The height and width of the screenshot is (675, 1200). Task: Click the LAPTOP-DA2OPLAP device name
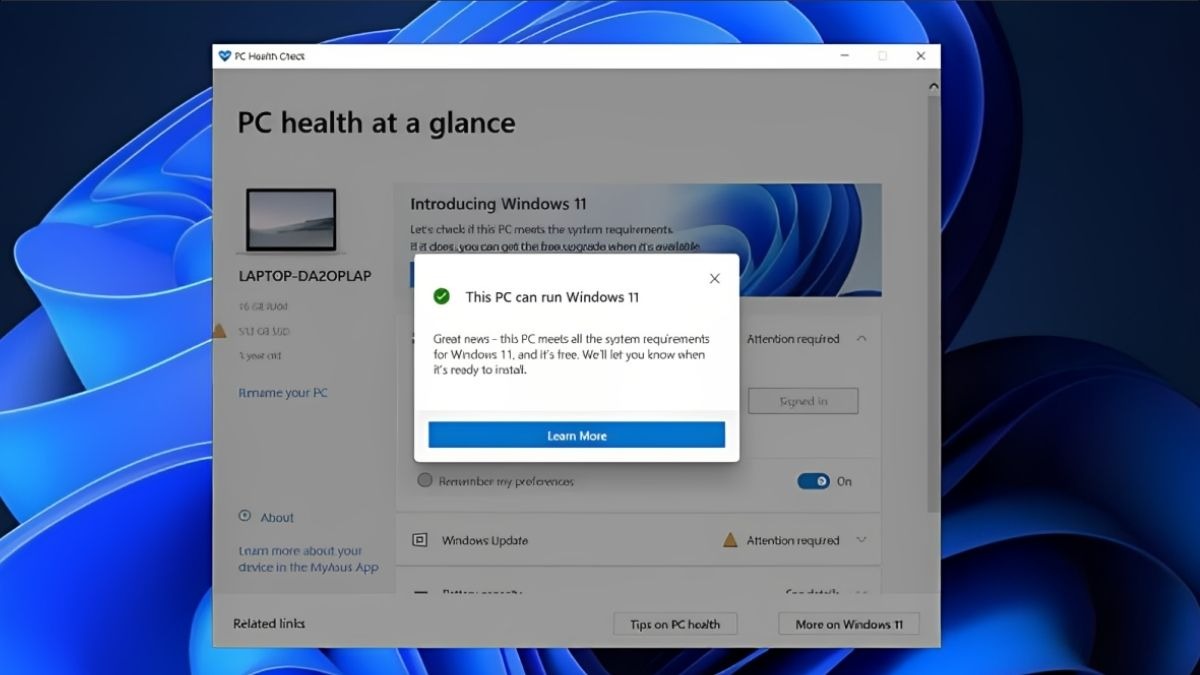click(305, 276)
